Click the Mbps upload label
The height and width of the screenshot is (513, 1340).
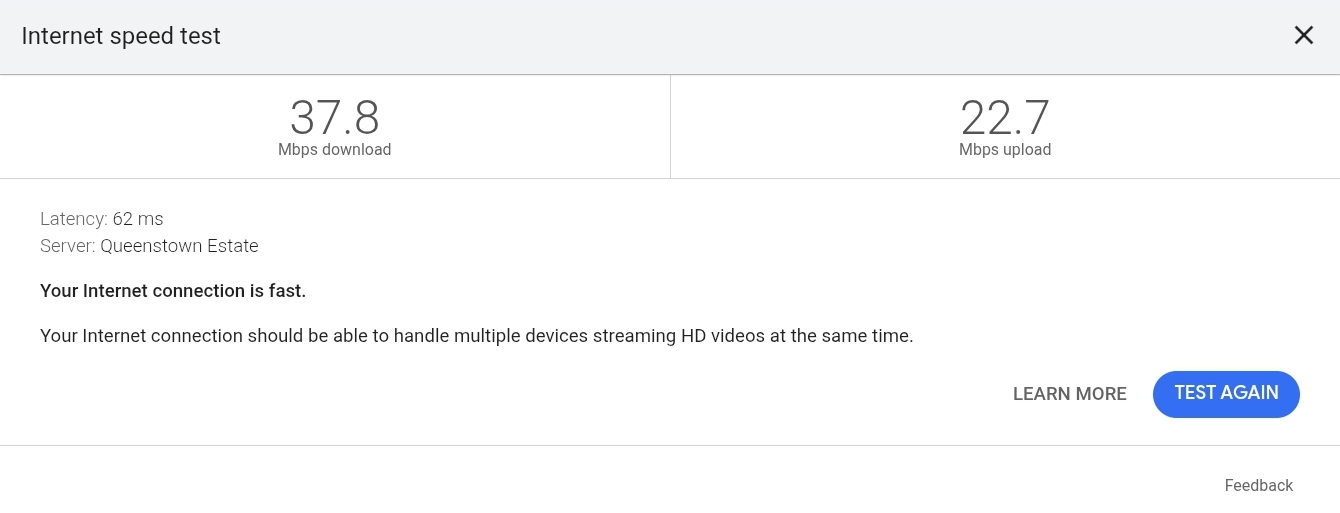(1005, 150)
